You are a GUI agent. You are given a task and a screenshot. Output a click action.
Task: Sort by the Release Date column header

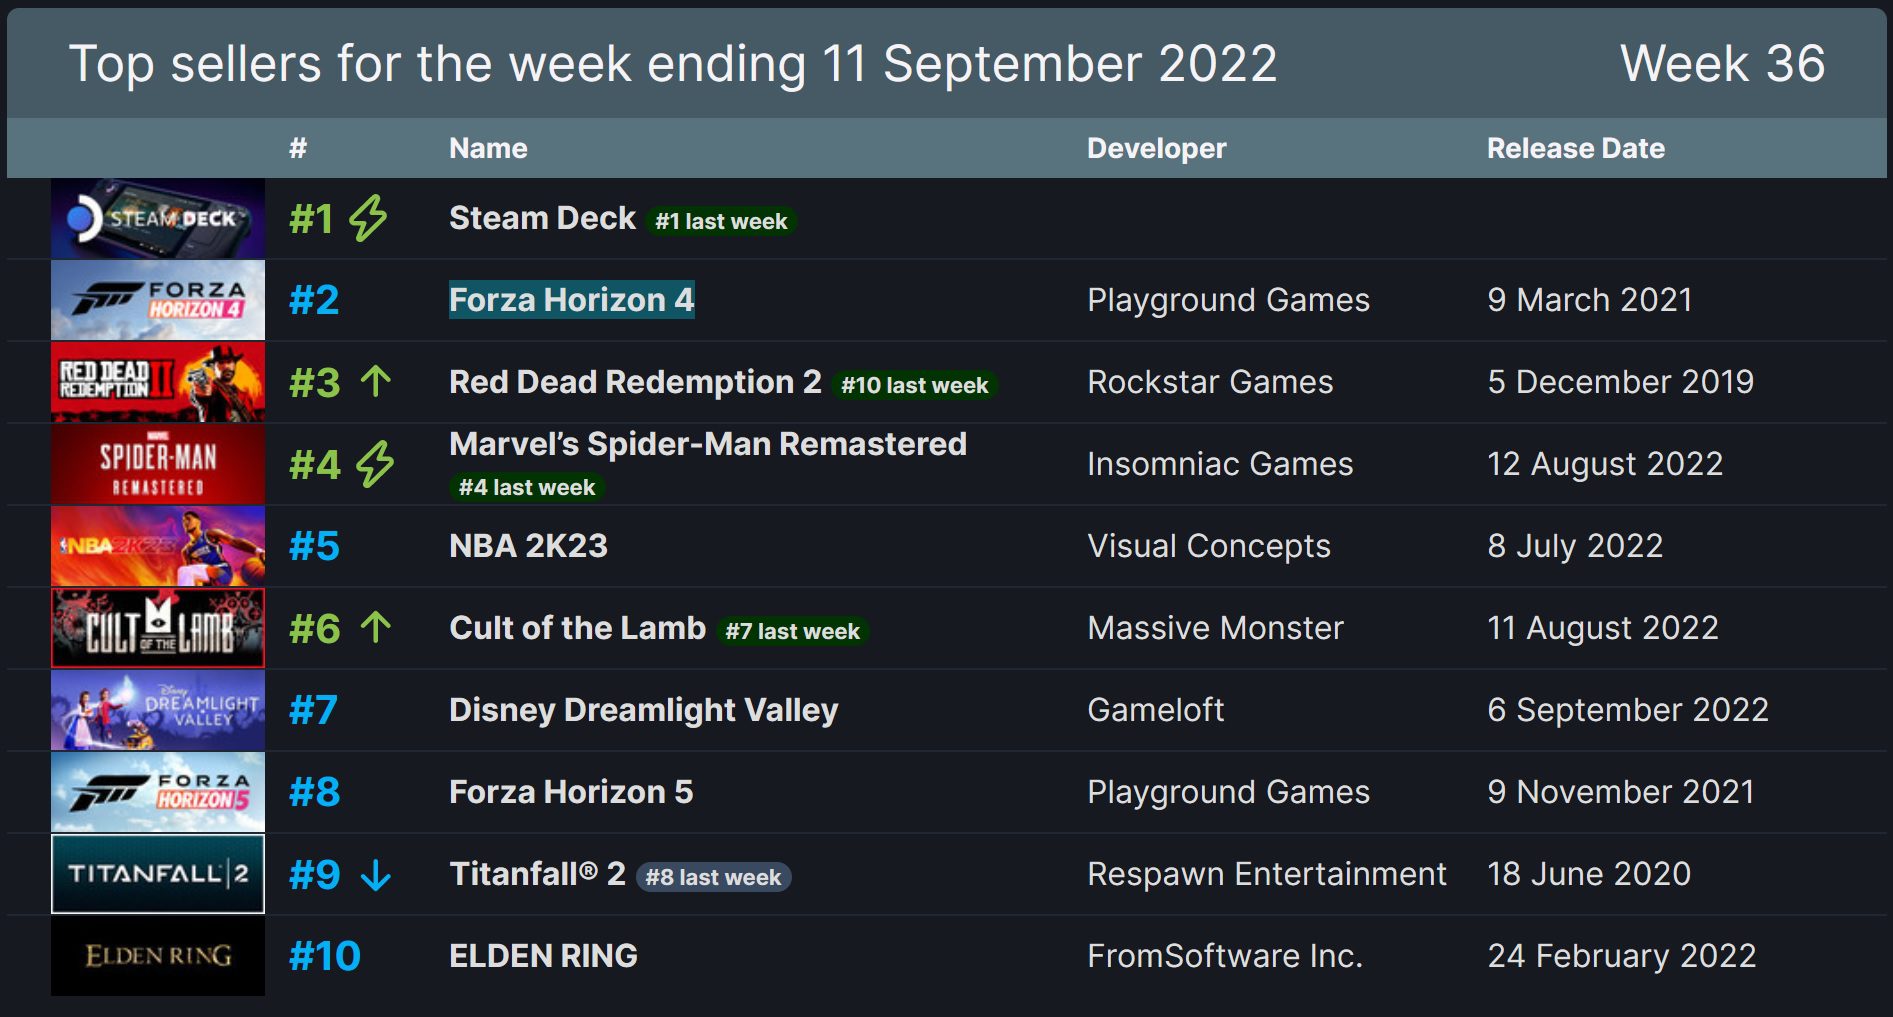point(1576,147)
